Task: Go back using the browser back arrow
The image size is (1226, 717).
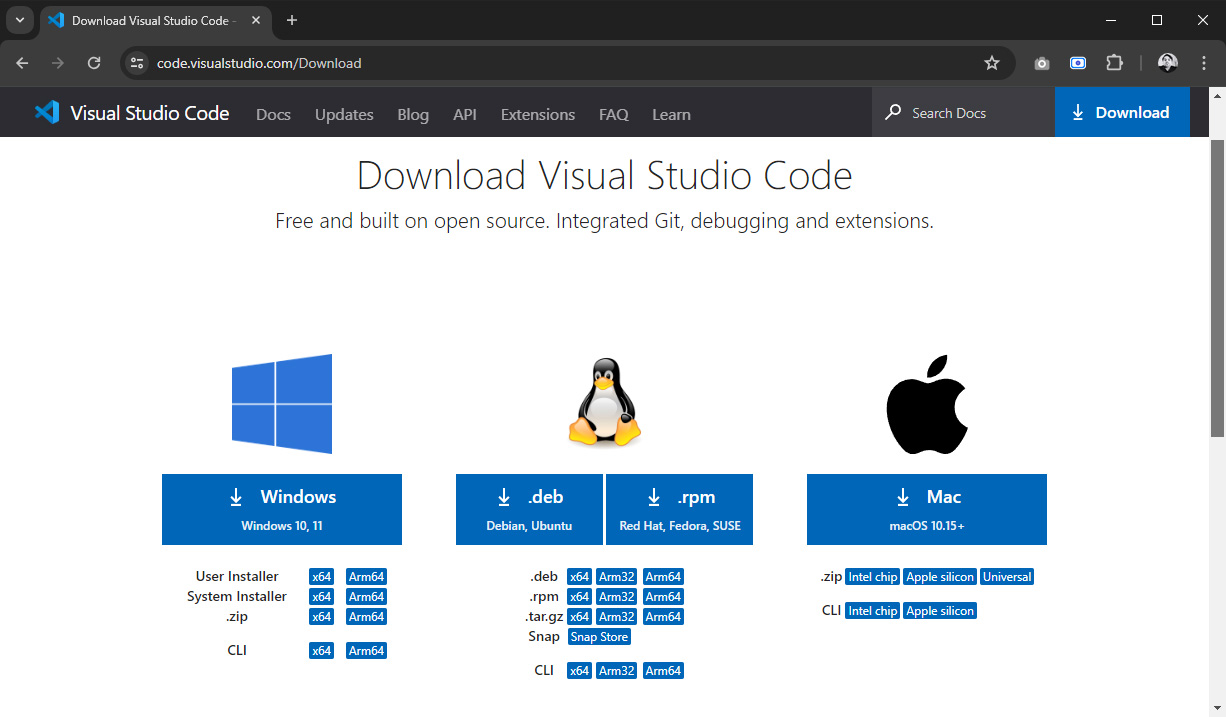Action: click(22, 63)
